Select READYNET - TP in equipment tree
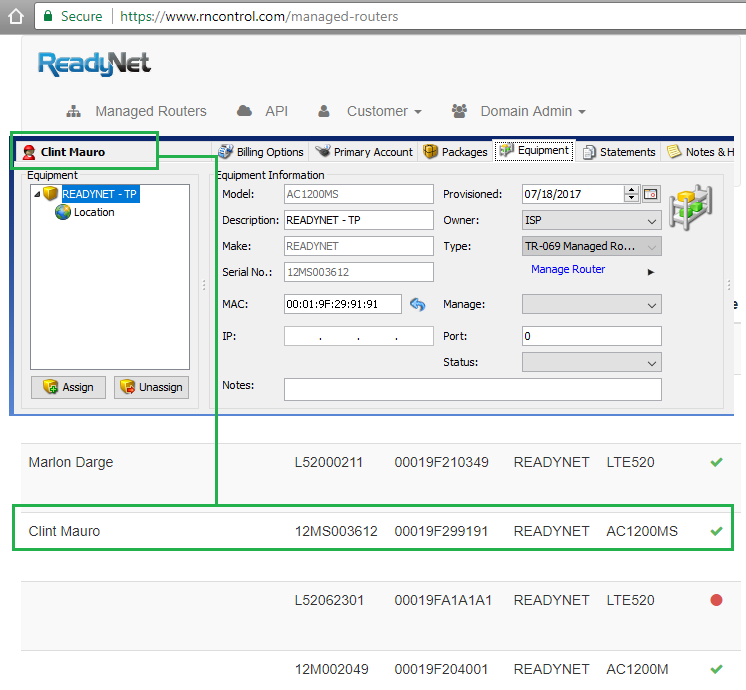This screenshot has width=746, height=690. coord(100,194)
